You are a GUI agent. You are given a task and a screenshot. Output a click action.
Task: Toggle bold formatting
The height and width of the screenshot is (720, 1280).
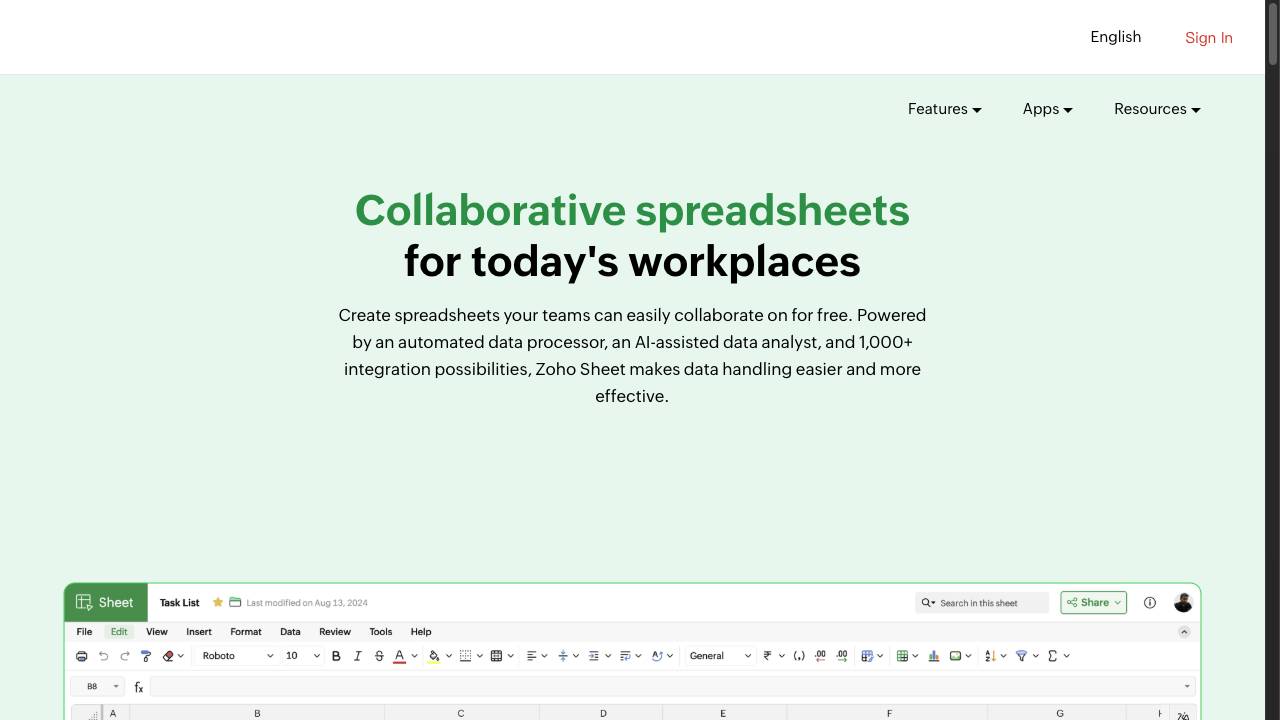click(x=336, y=656)
